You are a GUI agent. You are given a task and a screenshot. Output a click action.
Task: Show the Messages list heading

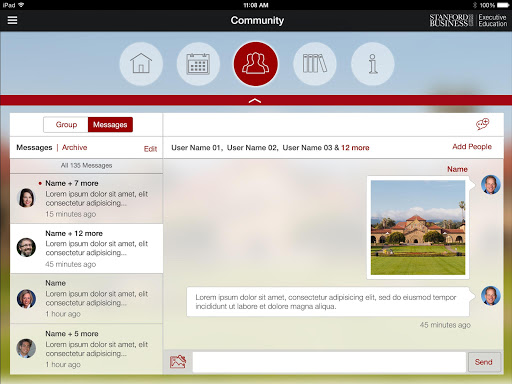[34, 147]
